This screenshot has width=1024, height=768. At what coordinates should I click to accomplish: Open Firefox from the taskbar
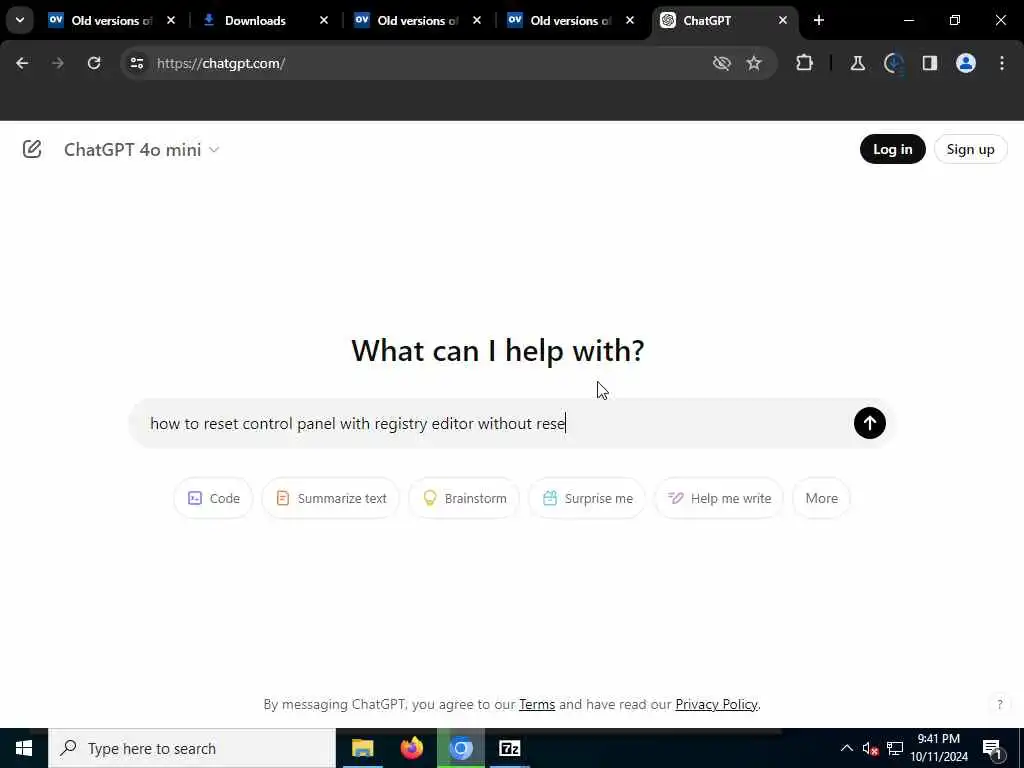pyautogui.click(x=411, y=748)
